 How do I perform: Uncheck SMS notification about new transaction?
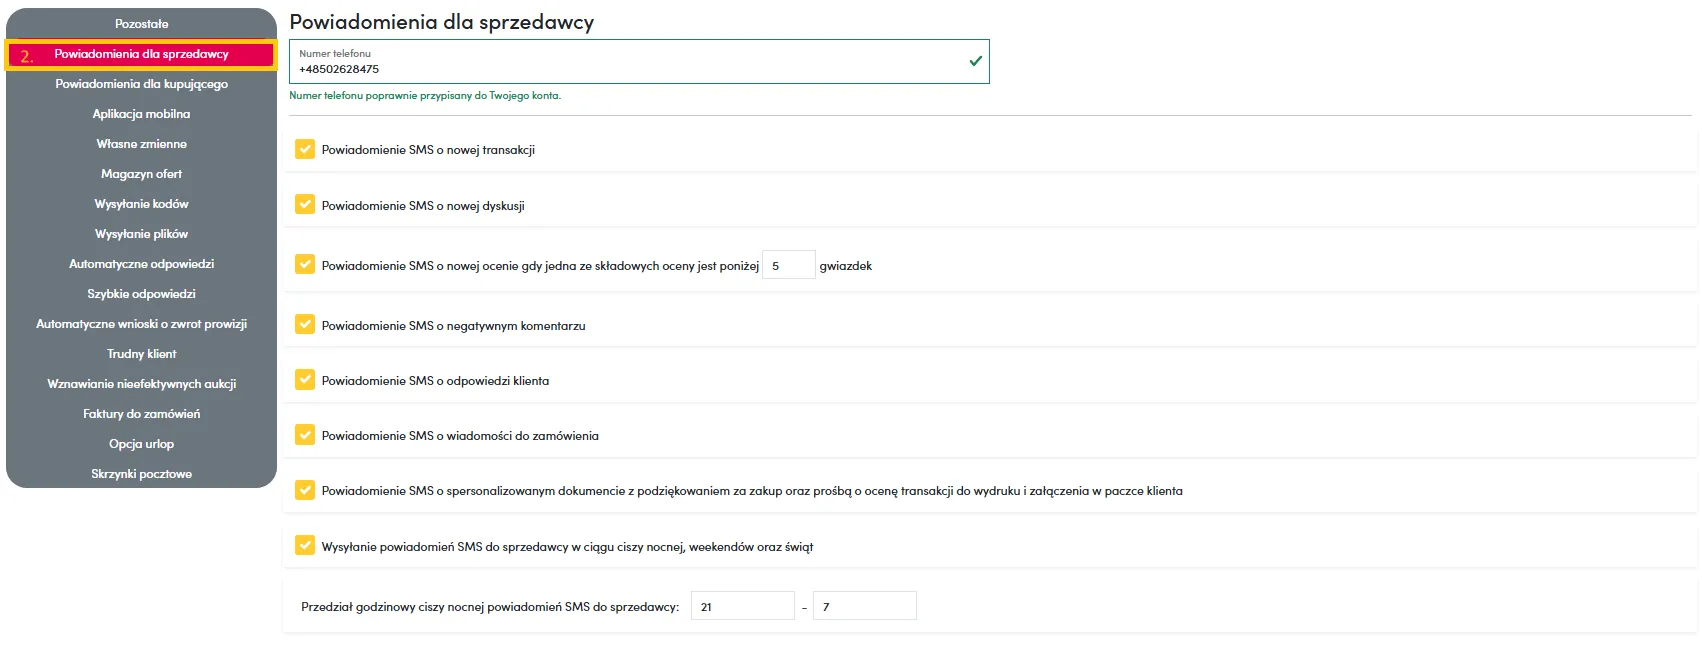(305, 150)
